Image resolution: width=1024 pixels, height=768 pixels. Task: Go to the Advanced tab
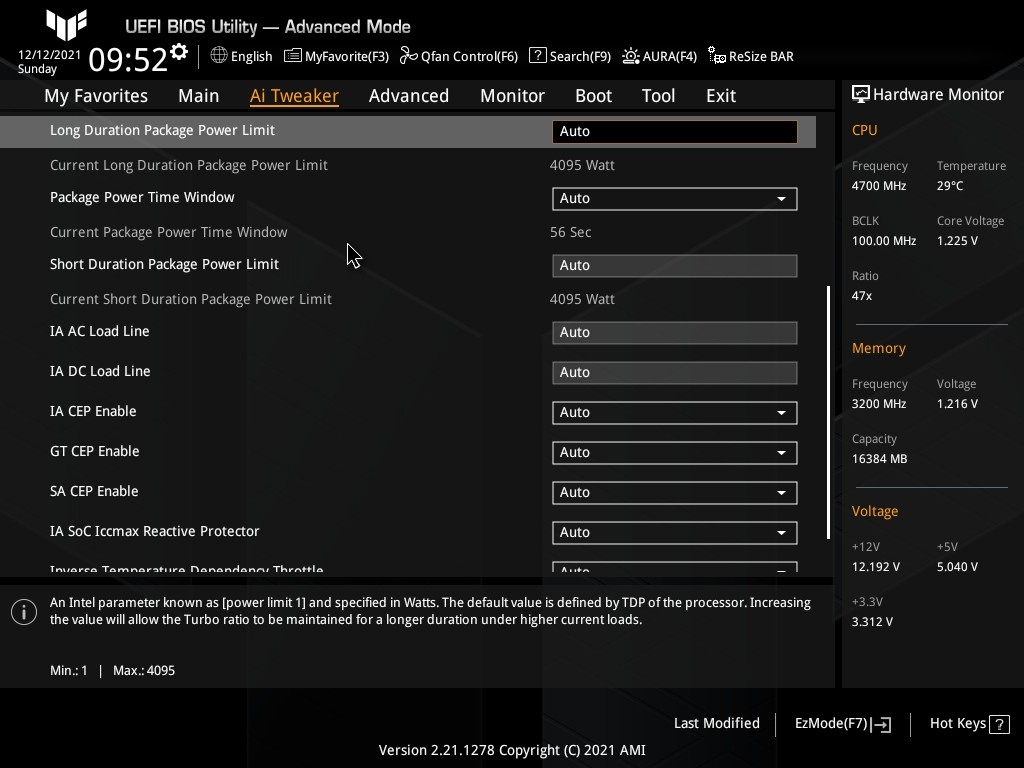point(409,96)
